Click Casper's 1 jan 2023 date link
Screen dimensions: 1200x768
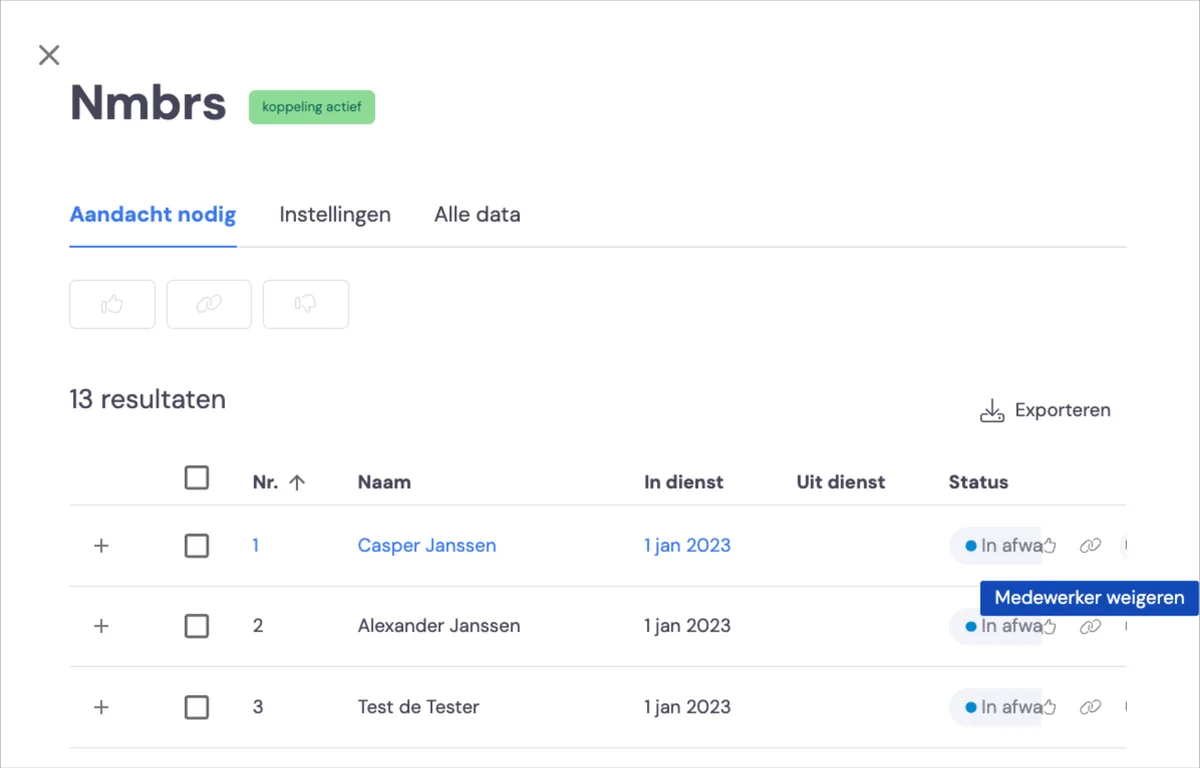(x=687, y=545)
